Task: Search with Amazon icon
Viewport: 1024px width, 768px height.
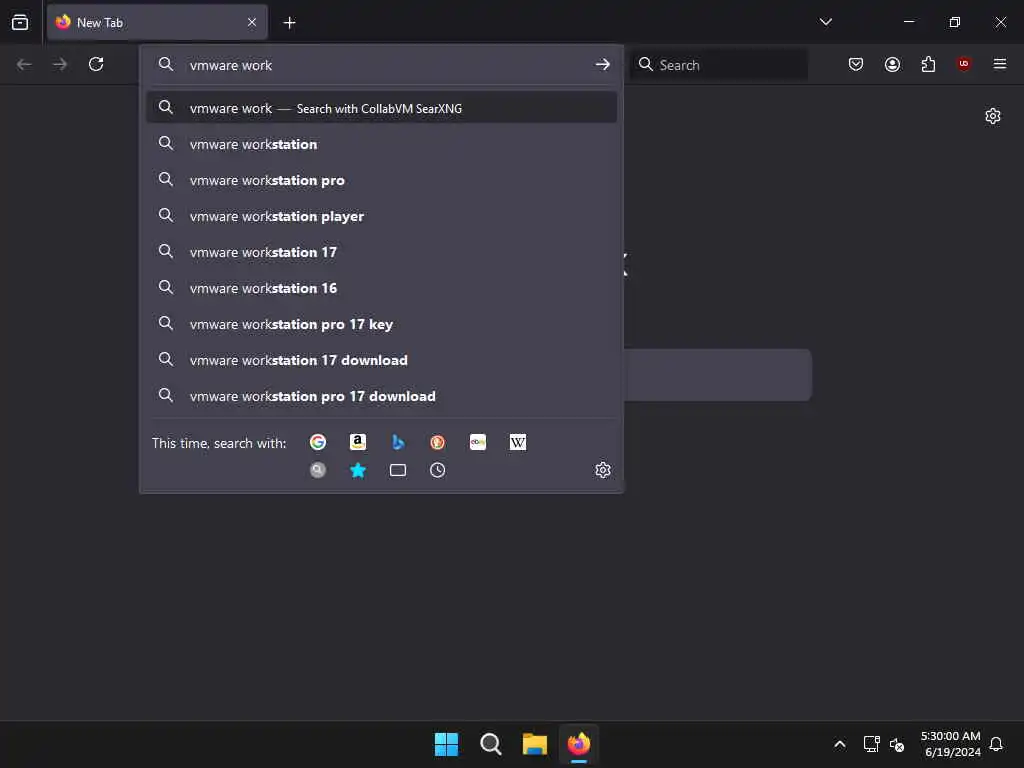Action: (358, 442)
